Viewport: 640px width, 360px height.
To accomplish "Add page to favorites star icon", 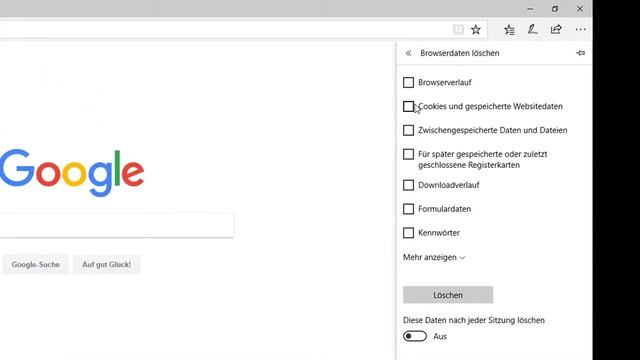I will click(x=476, y=29).
